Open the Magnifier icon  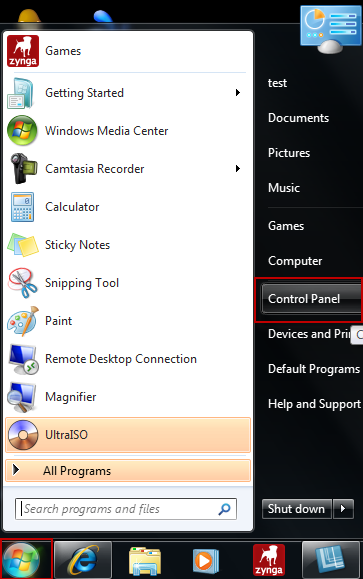(x=22, y=397)
